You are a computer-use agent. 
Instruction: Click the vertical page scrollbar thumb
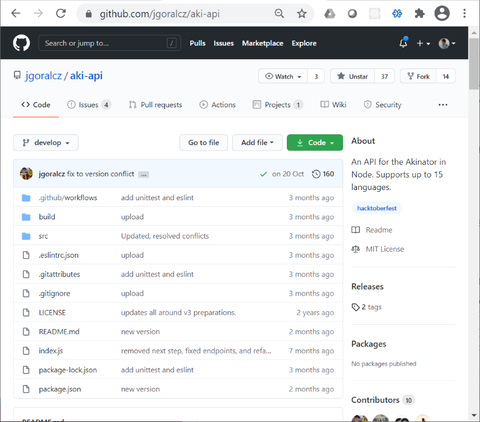pos(474,63)
